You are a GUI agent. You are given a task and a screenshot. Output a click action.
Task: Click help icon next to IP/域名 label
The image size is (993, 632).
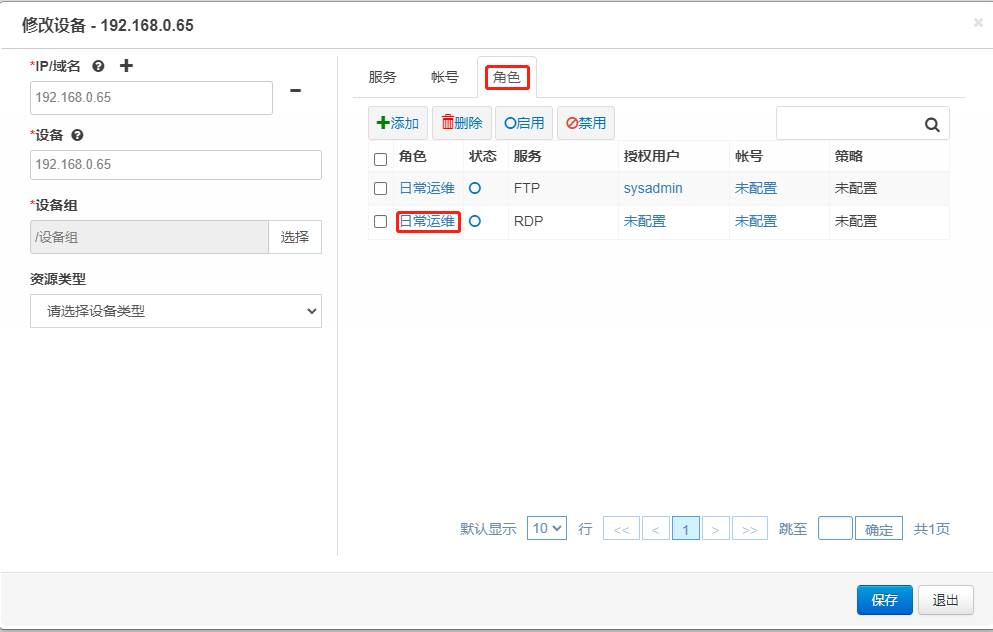(x=98, y=66)
